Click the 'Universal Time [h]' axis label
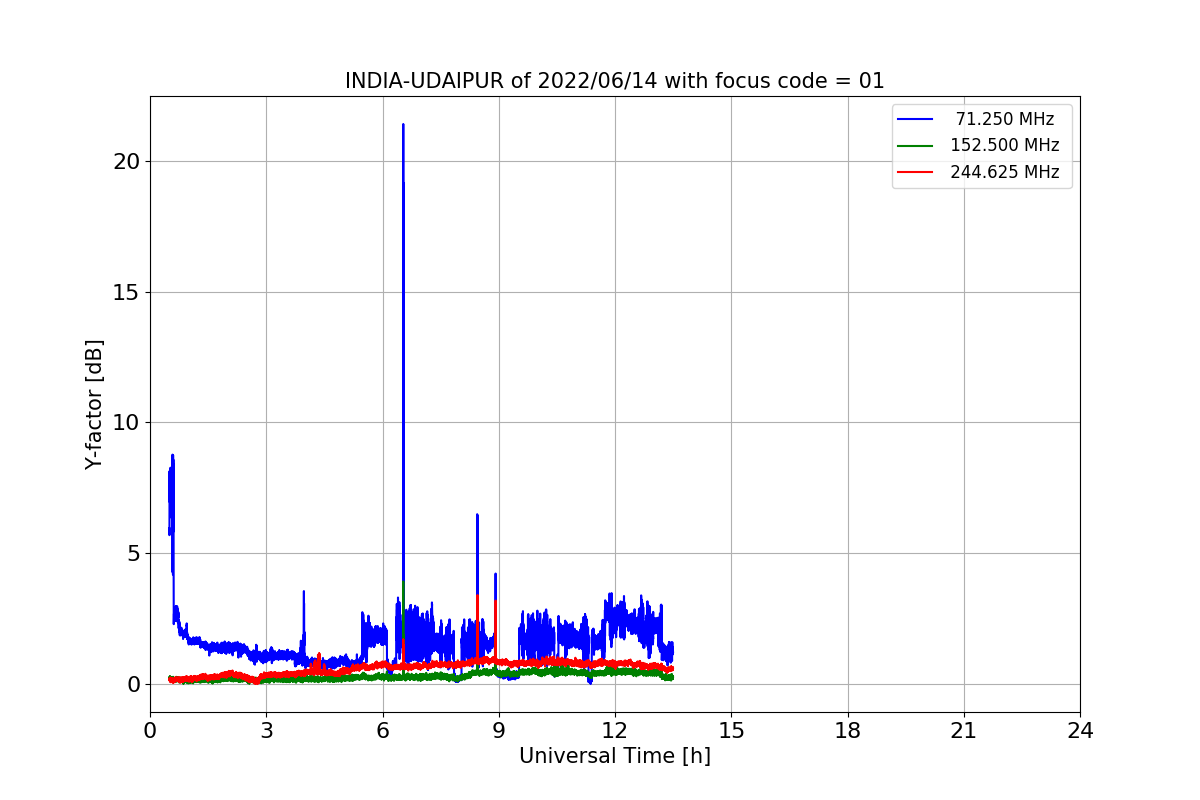The width and height of the screenshot is (1200, 800). [615, 756]
